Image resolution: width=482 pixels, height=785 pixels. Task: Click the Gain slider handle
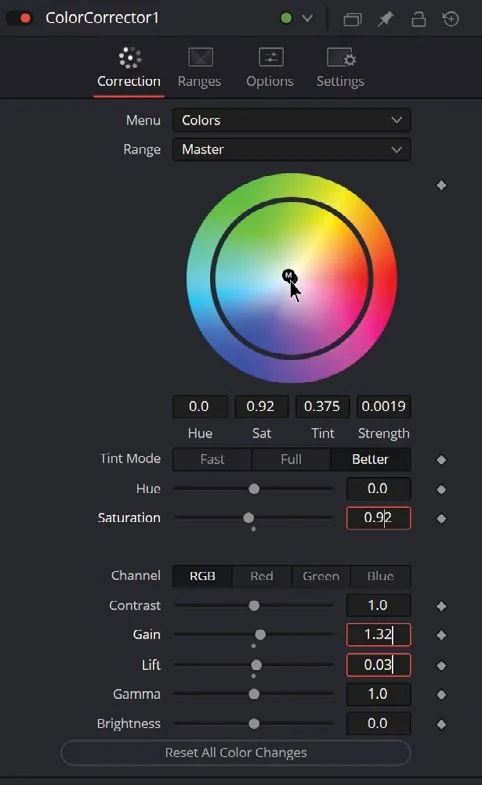point(260,635)
